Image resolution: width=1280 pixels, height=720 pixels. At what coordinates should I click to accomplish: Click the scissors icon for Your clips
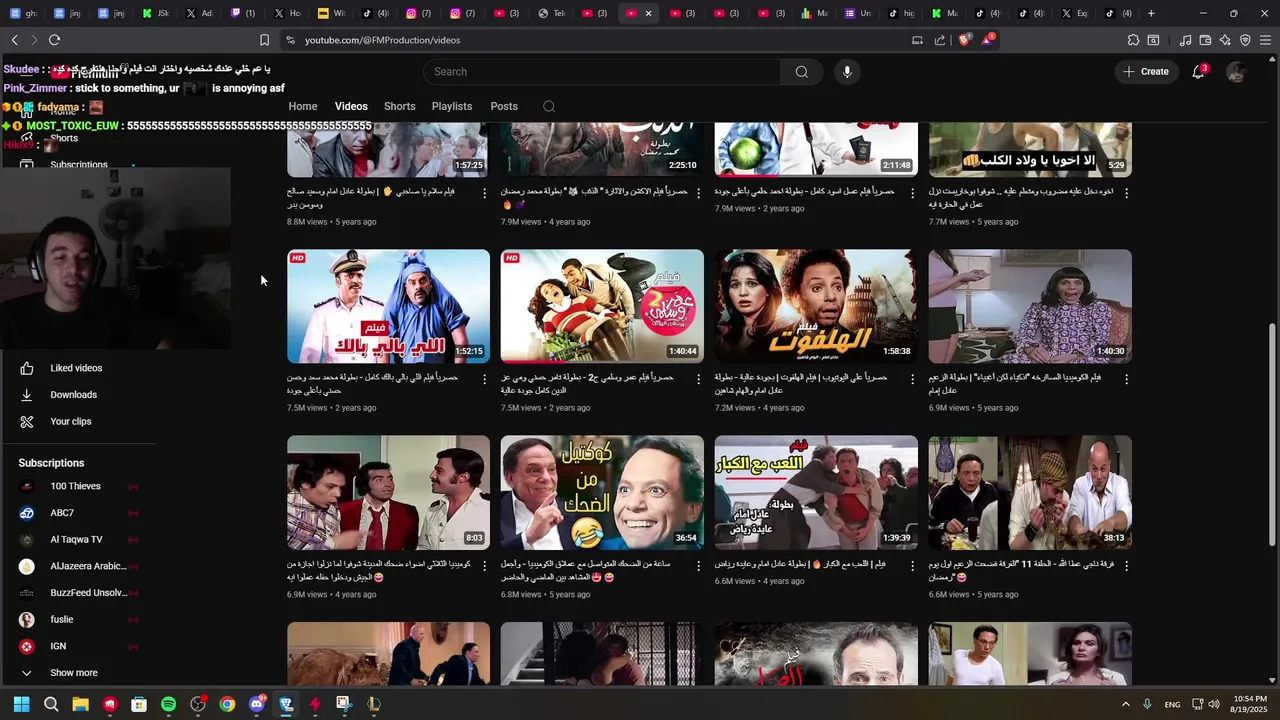27,422
